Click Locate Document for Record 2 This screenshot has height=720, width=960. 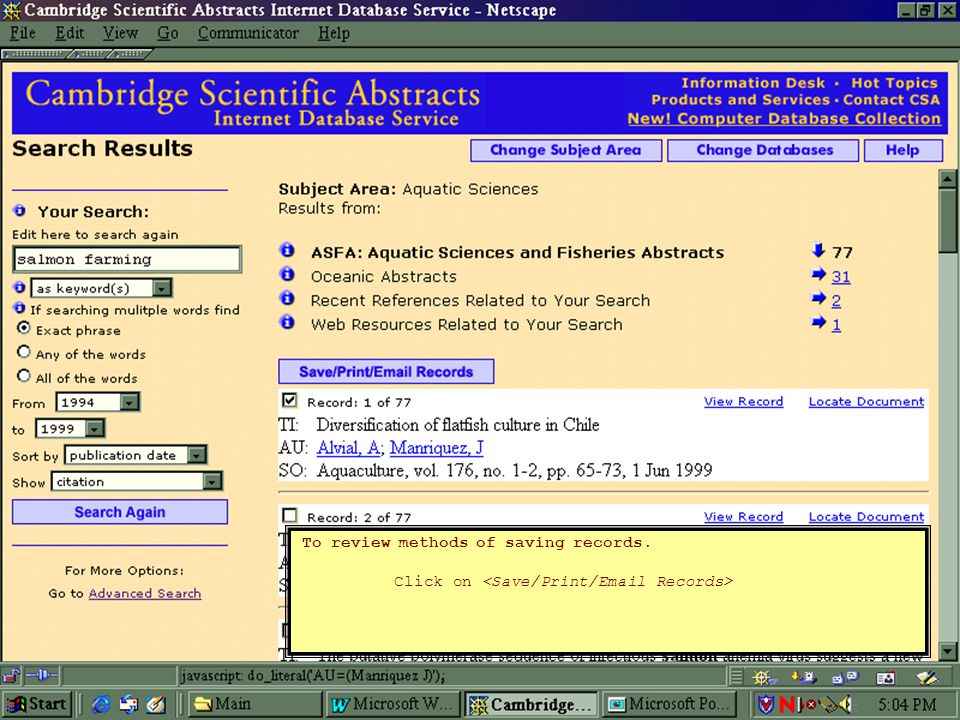(x=866, y=517)
